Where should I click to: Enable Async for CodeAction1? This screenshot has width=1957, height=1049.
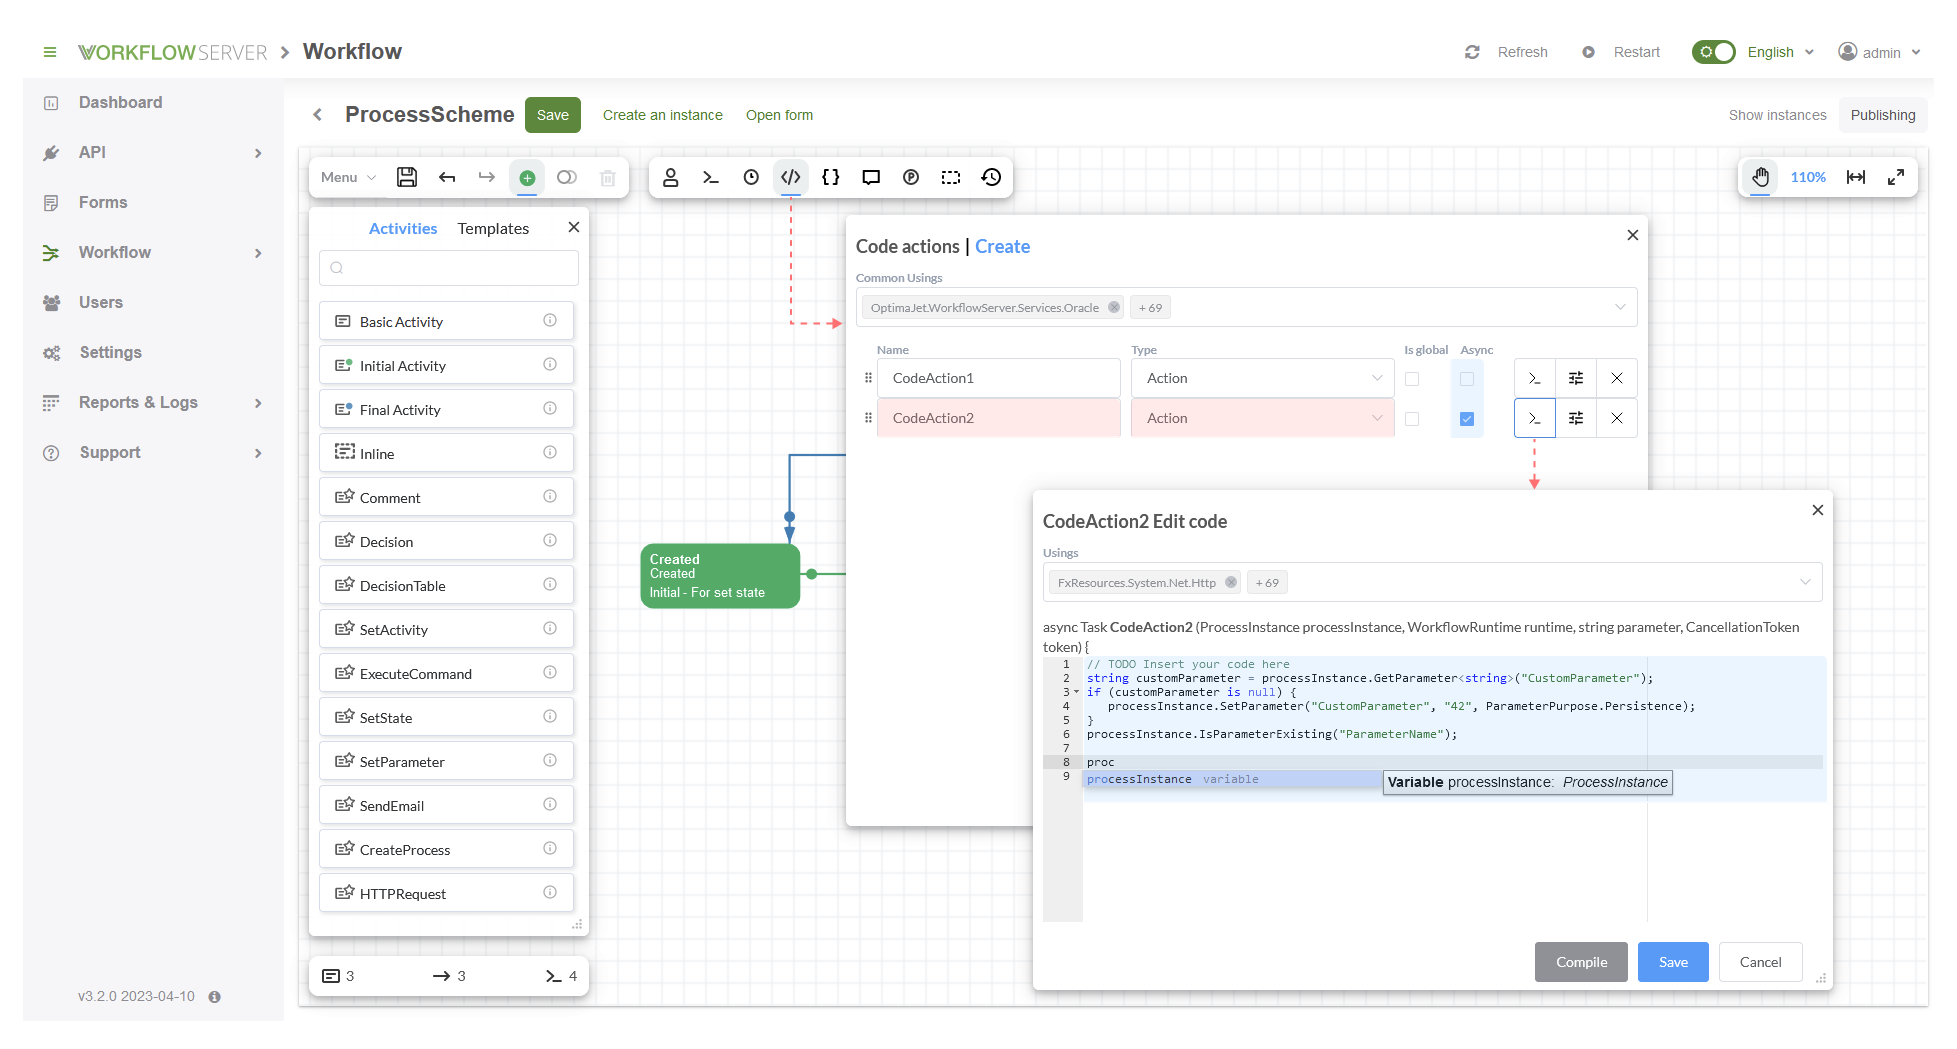[1467, 379]
